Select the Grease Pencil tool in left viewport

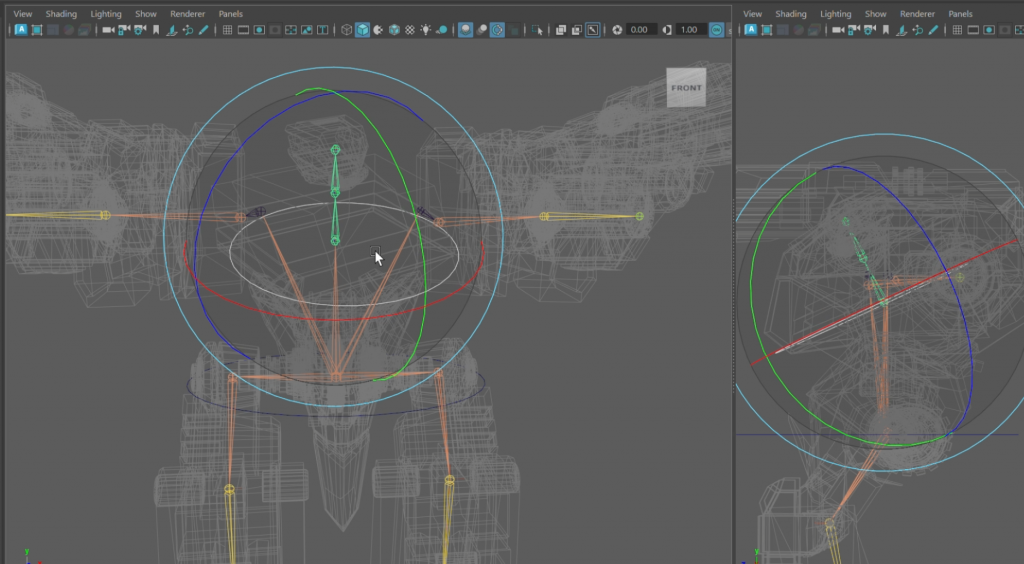(203, 30)
